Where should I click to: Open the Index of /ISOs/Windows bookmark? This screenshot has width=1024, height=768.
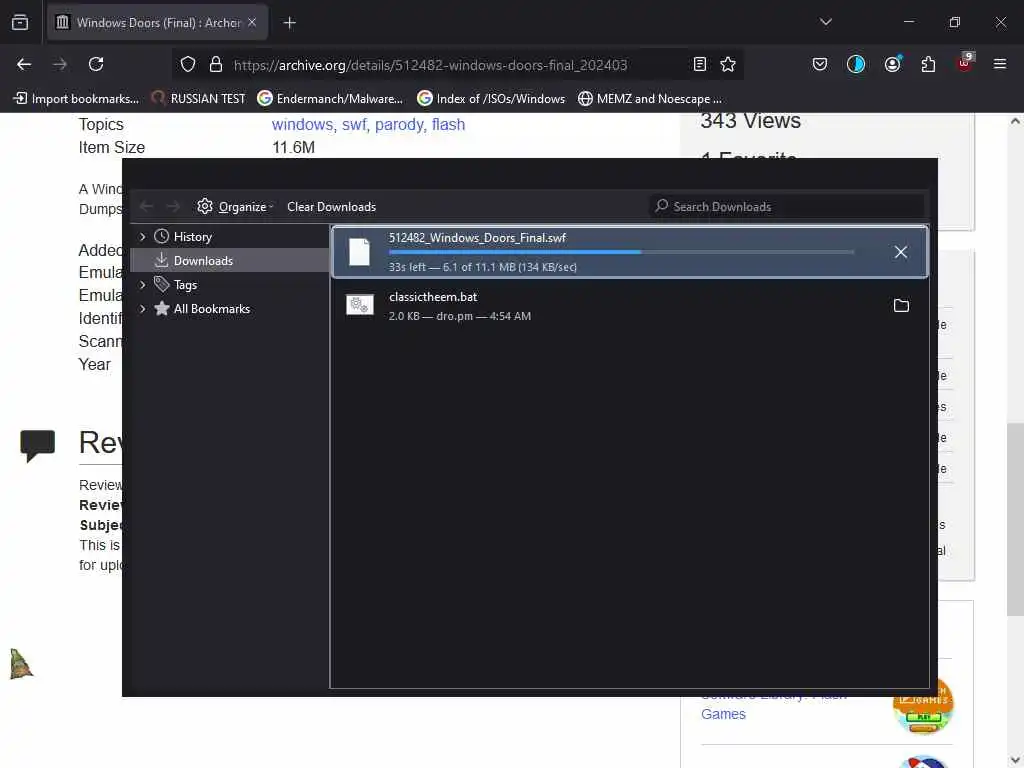[x=491, y=99]
